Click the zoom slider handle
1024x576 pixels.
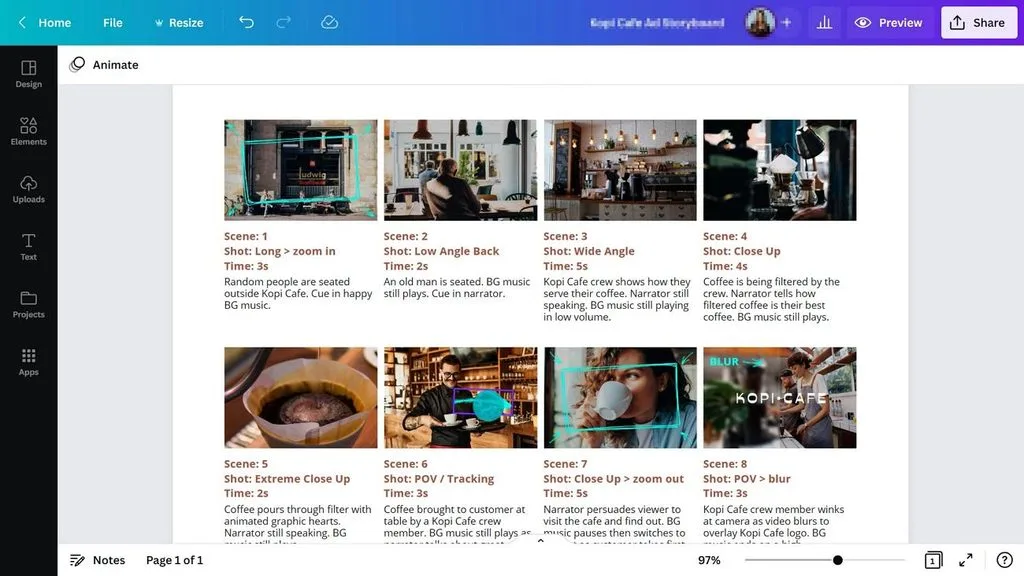point(837,560)
